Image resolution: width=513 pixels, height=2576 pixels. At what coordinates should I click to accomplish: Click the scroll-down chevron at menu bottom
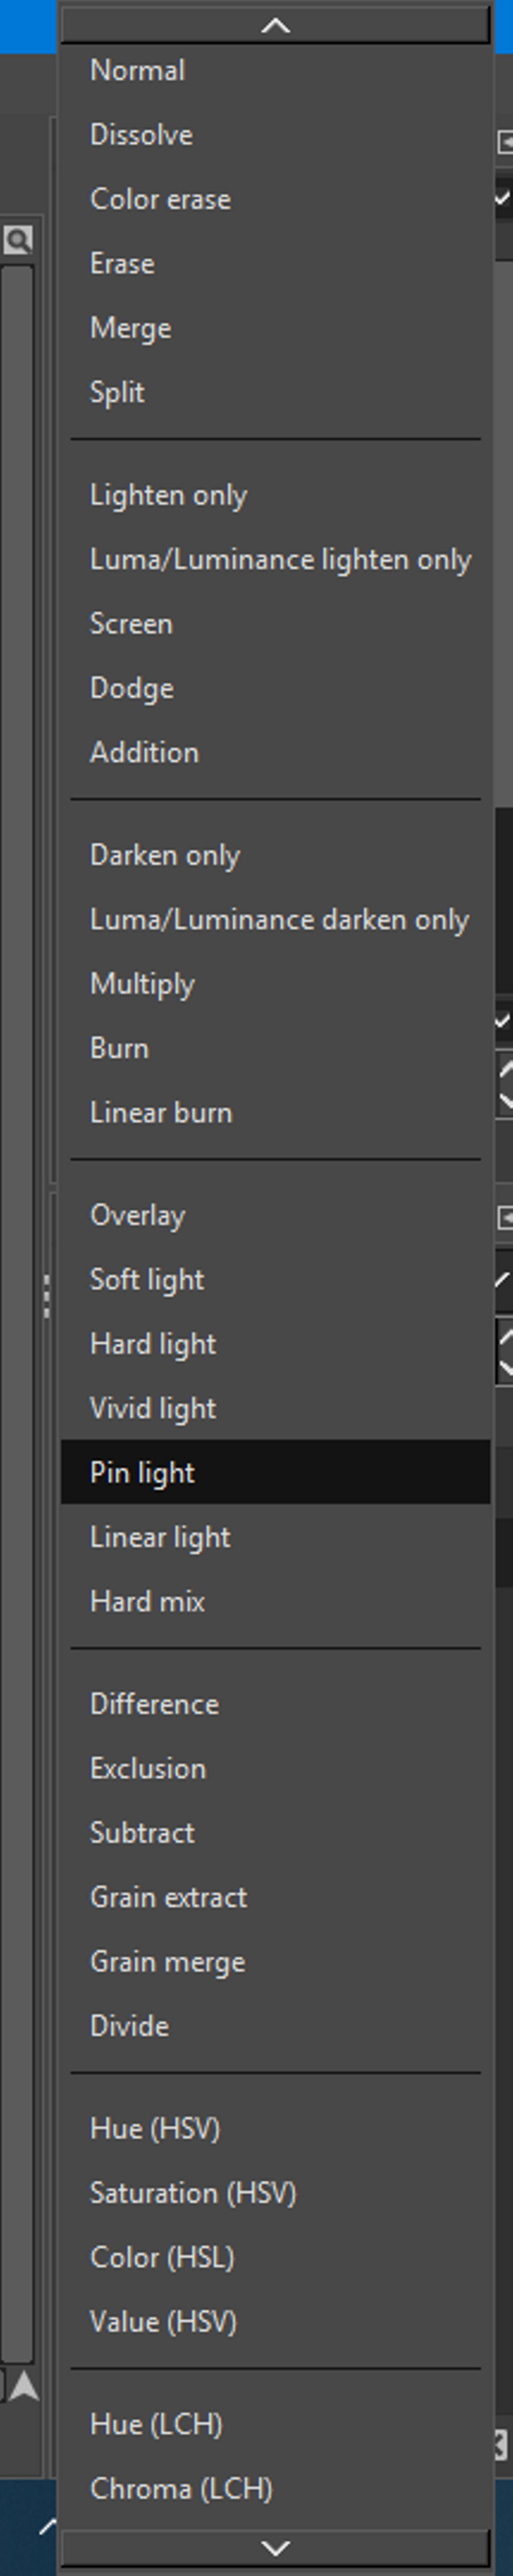tap(275, 2548)
